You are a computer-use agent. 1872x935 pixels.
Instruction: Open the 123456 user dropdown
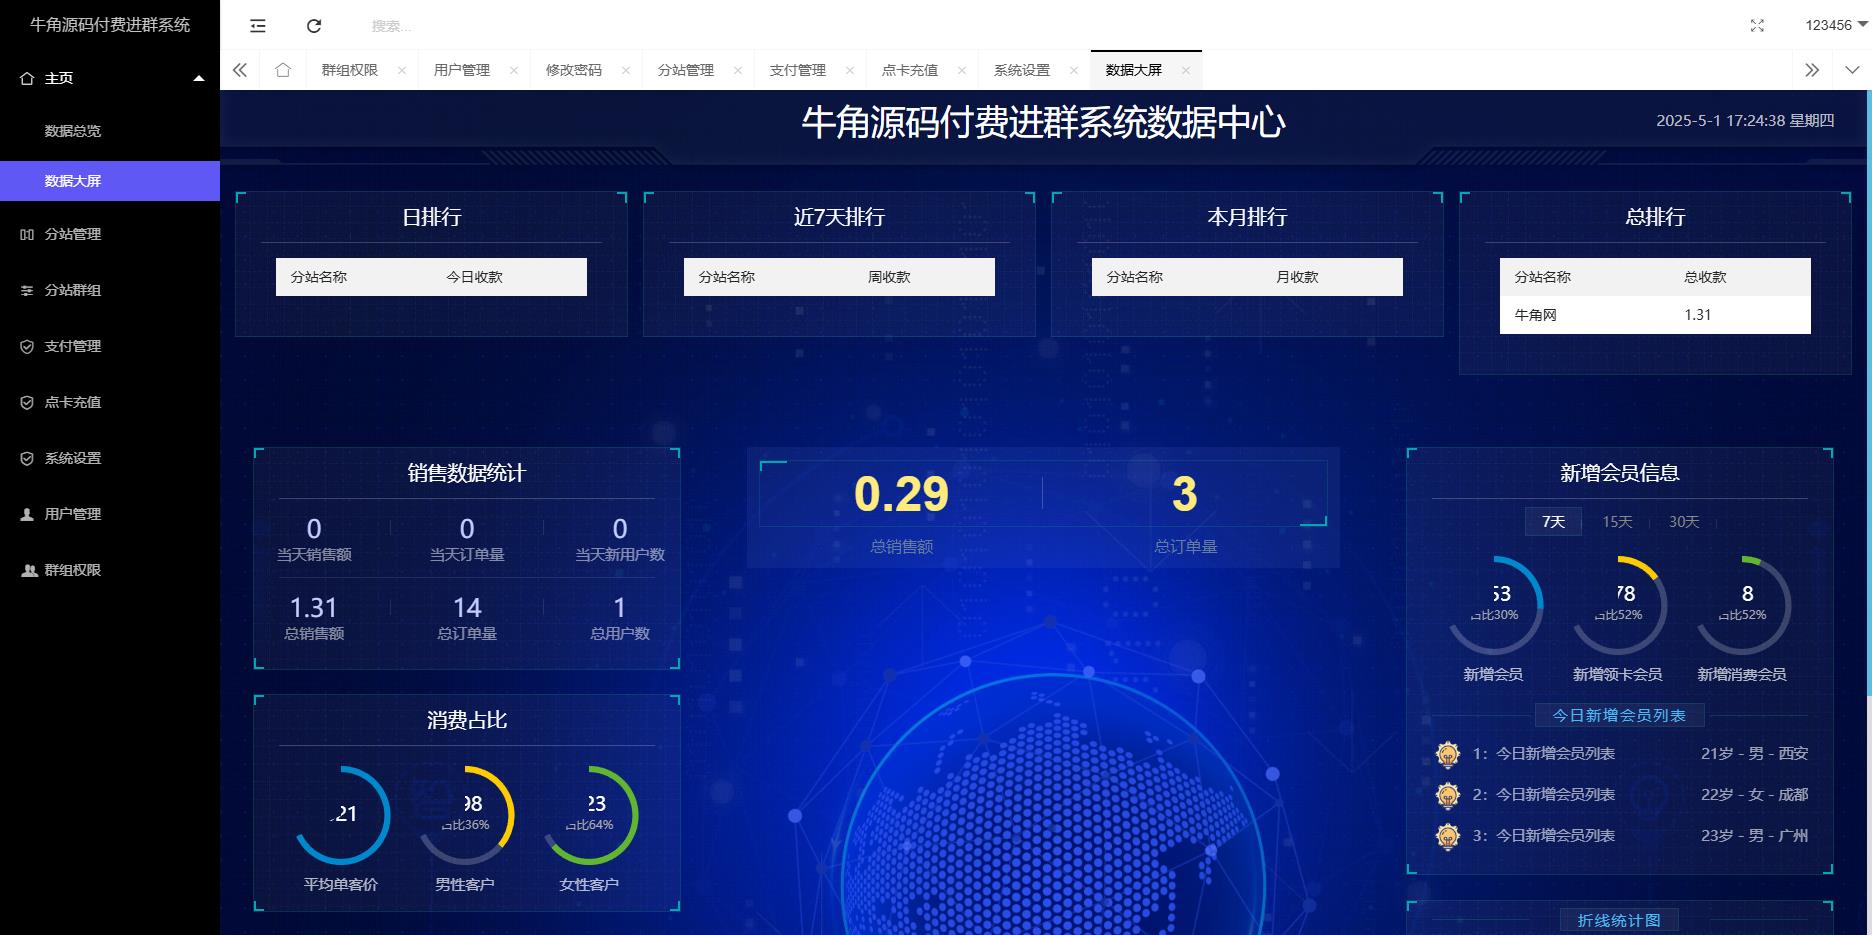pos(1836,25)
